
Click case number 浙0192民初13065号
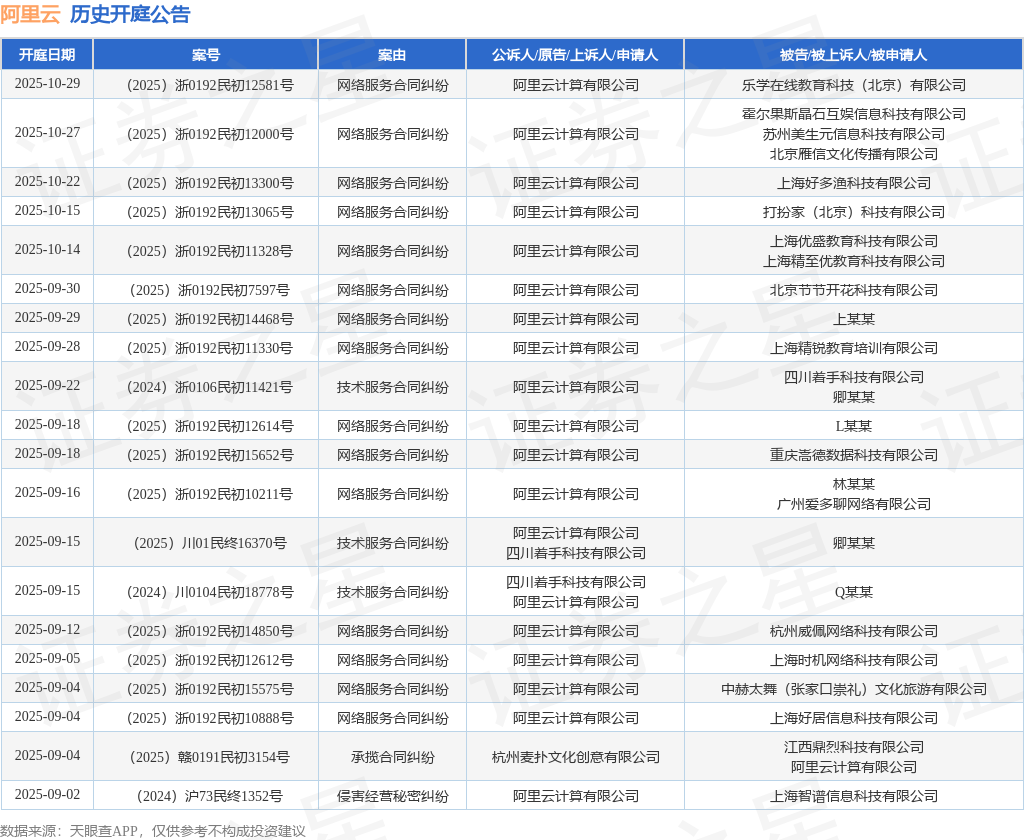click(x=210, y=212)
